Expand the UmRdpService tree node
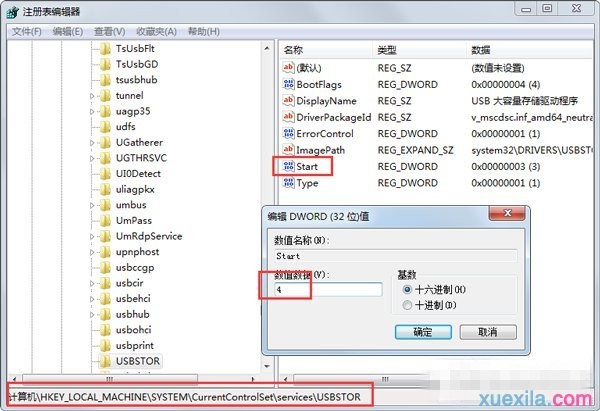 pyautogui.click(x=92, y=236)
